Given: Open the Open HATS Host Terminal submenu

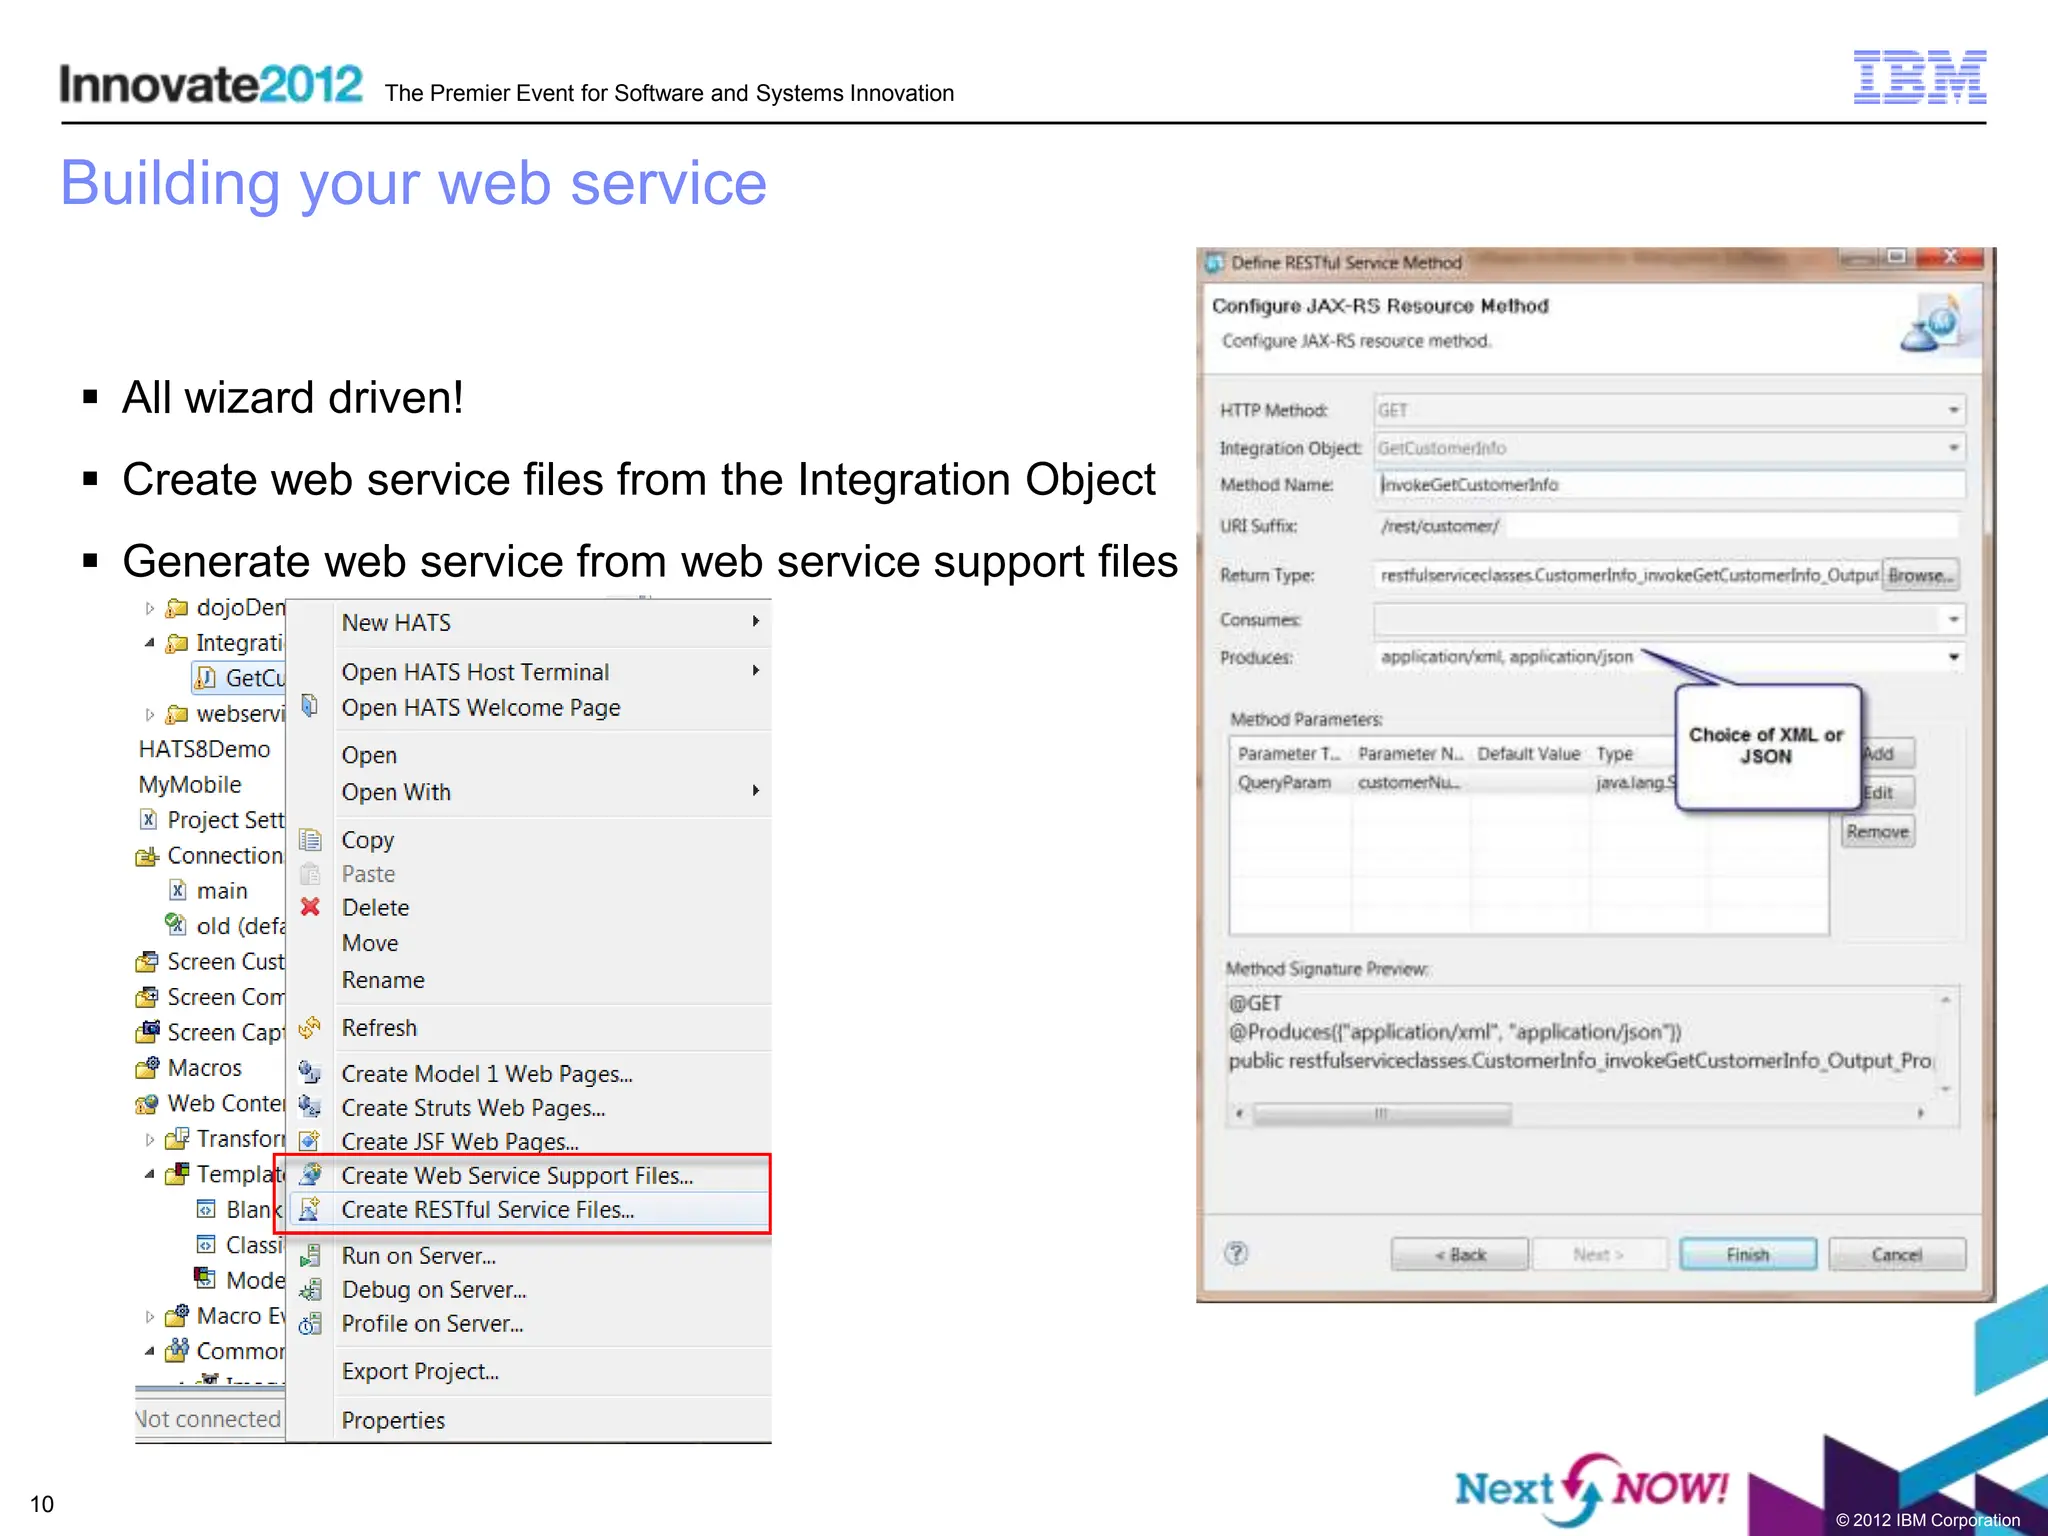Looking at the screenshot, I should (x=552, y=671).
